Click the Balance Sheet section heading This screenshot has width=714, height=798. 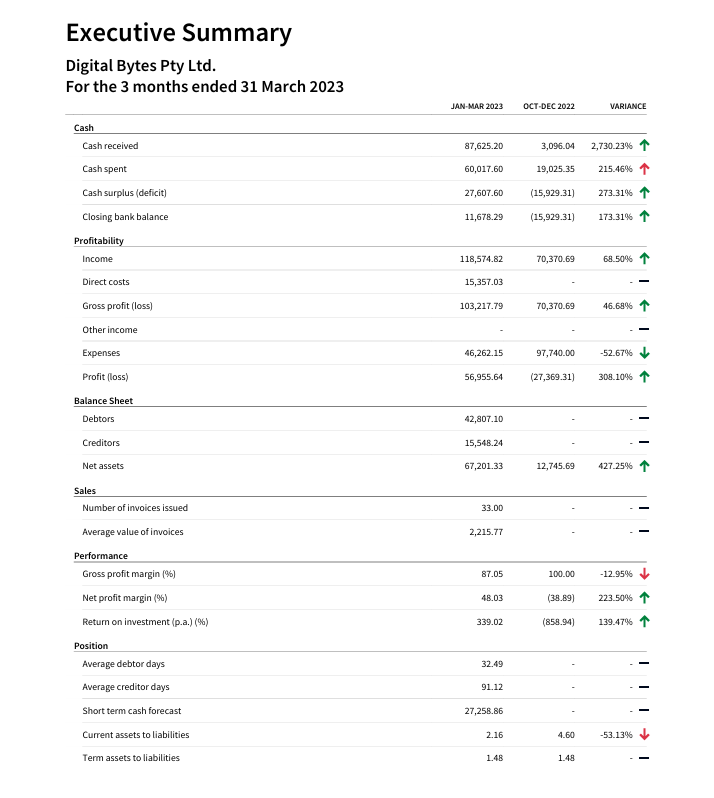[103, 401]
